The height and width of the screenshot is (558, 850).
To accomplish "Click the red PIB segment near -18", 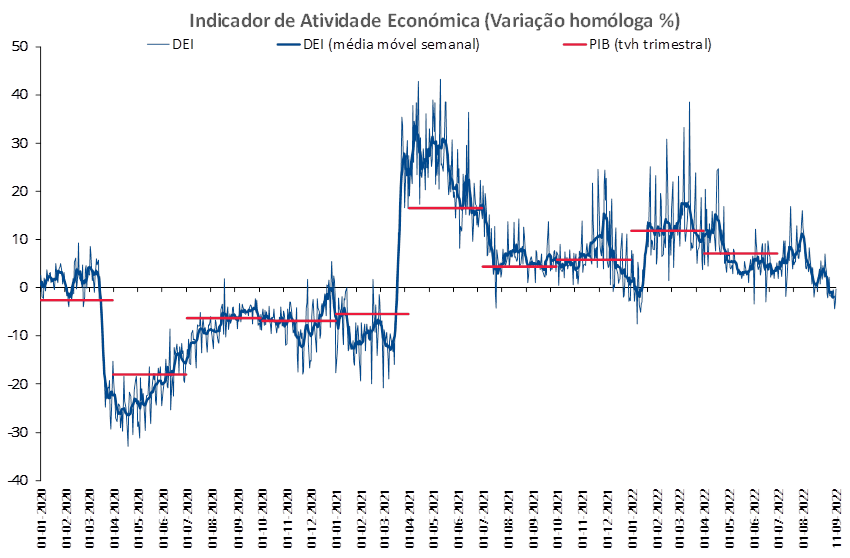I will (150, 374).
